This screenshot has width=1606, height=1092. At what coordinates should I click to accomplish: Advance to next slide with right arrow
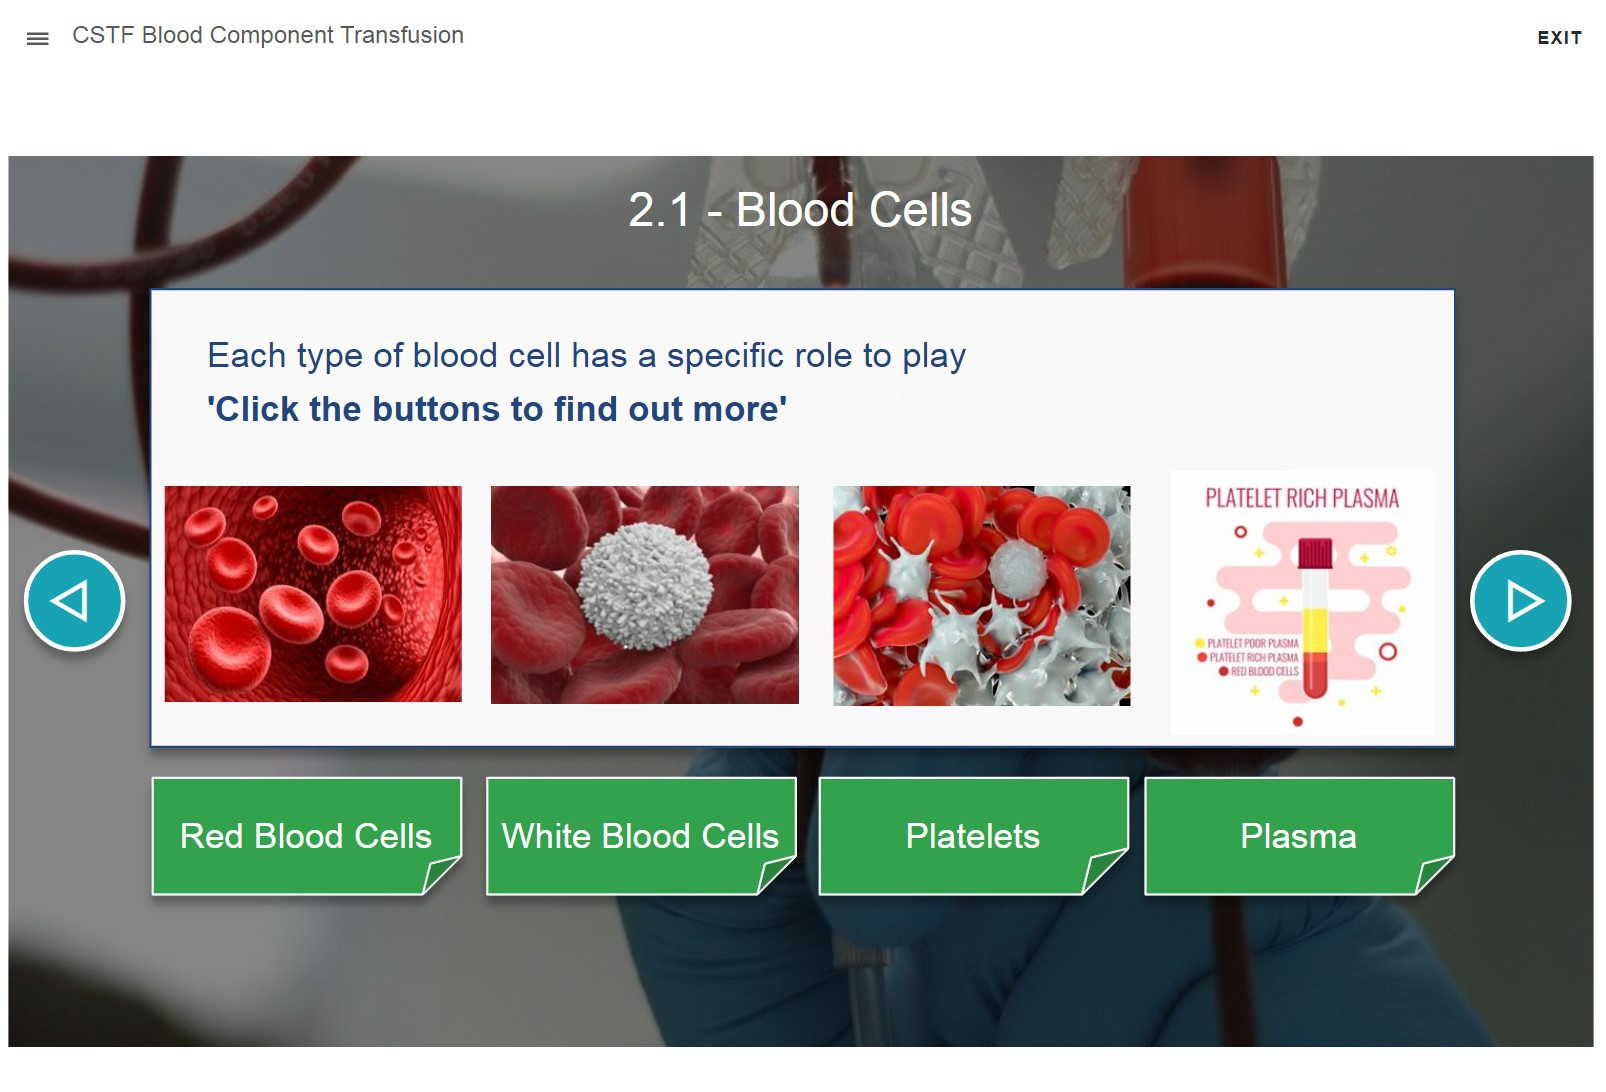[x=1520, y=601]
